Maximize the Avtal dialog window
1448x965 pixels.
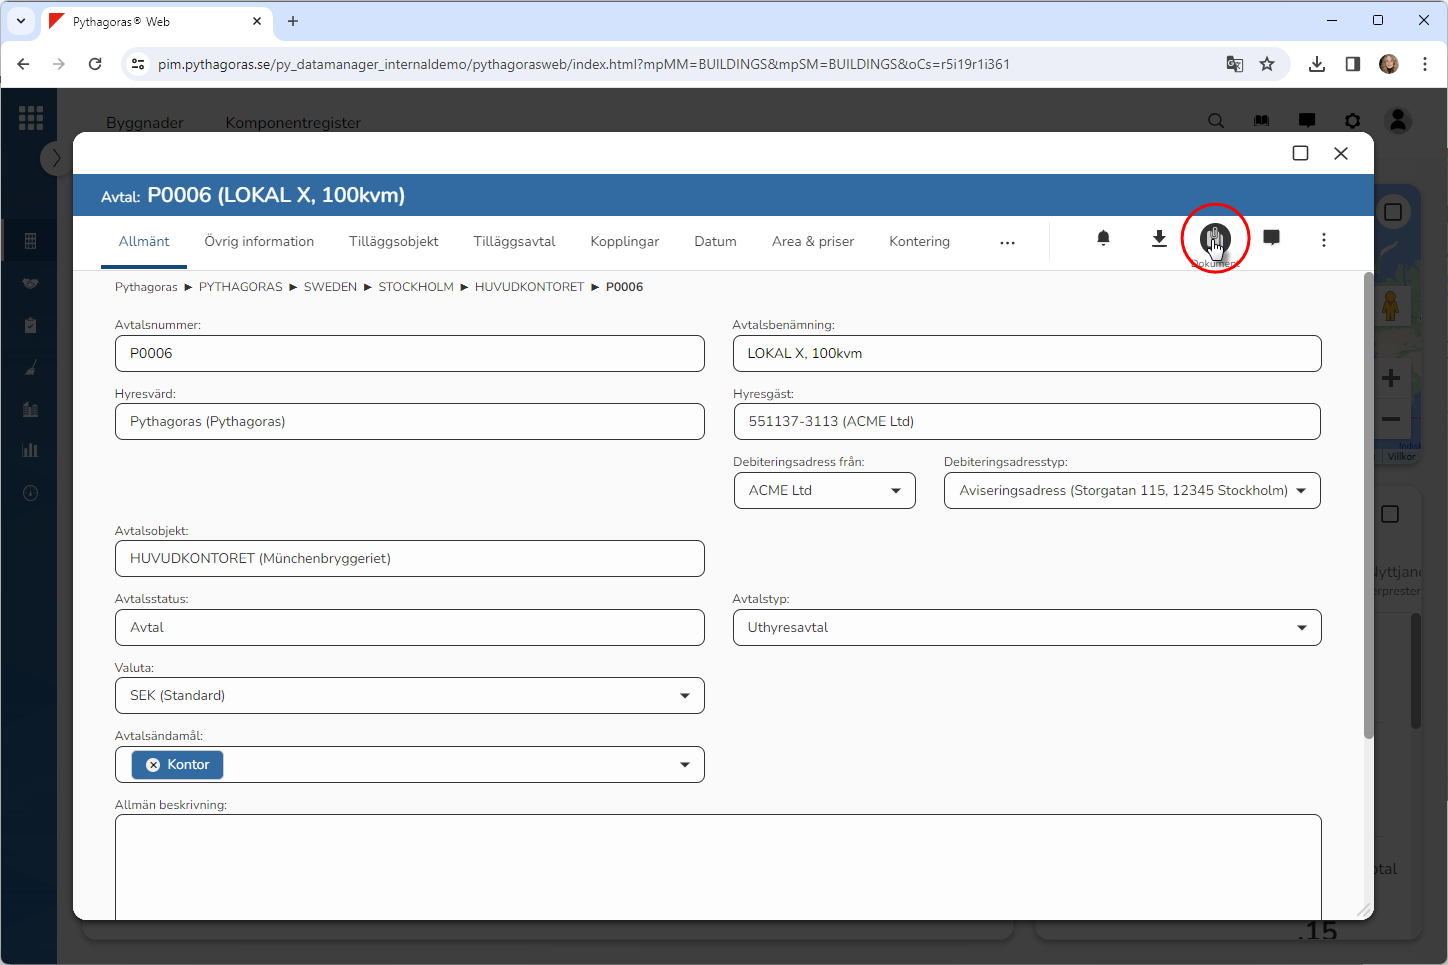coord(1300,153)
